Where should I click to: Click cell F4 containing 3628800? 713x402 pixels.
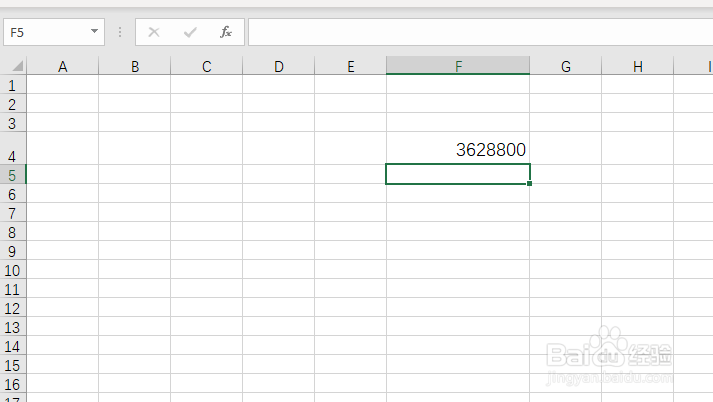click(x=458, y=149)
